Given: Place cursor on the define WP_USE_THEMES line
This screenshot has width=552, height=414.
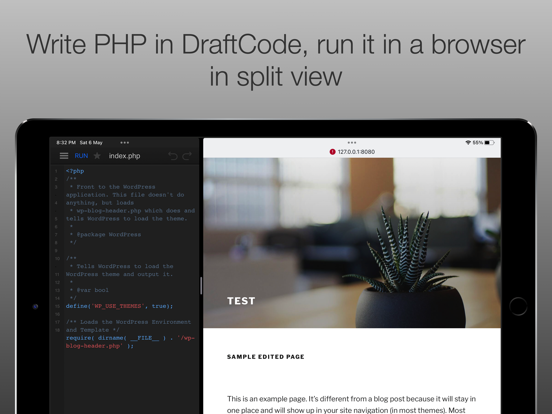Looking at the screenshot, I should (x=119, y=306).
